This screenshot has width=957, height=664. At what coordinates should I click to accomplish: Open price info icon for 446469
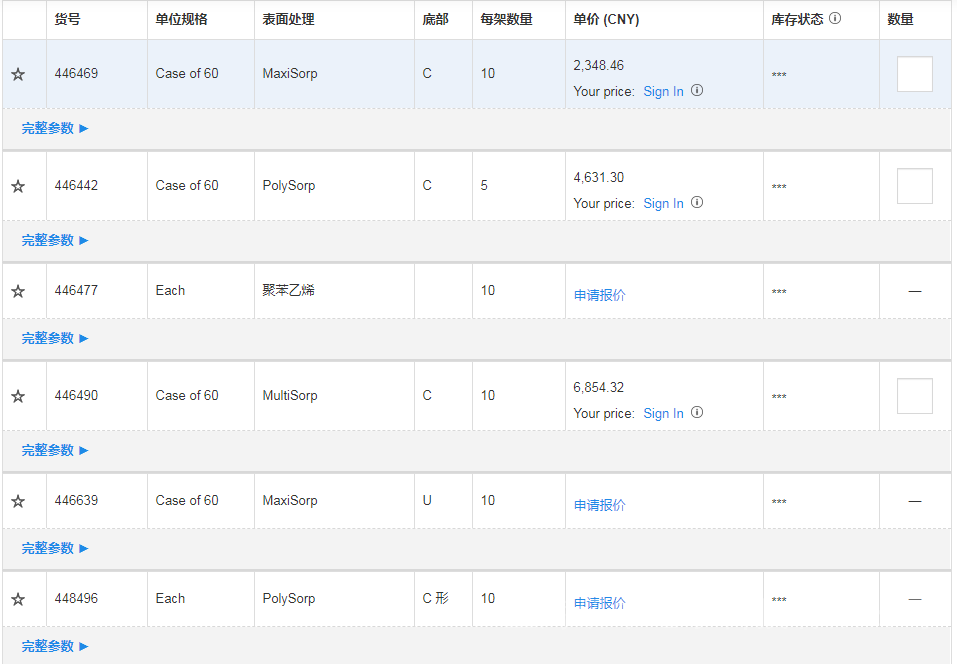click(x=697, y=91)
